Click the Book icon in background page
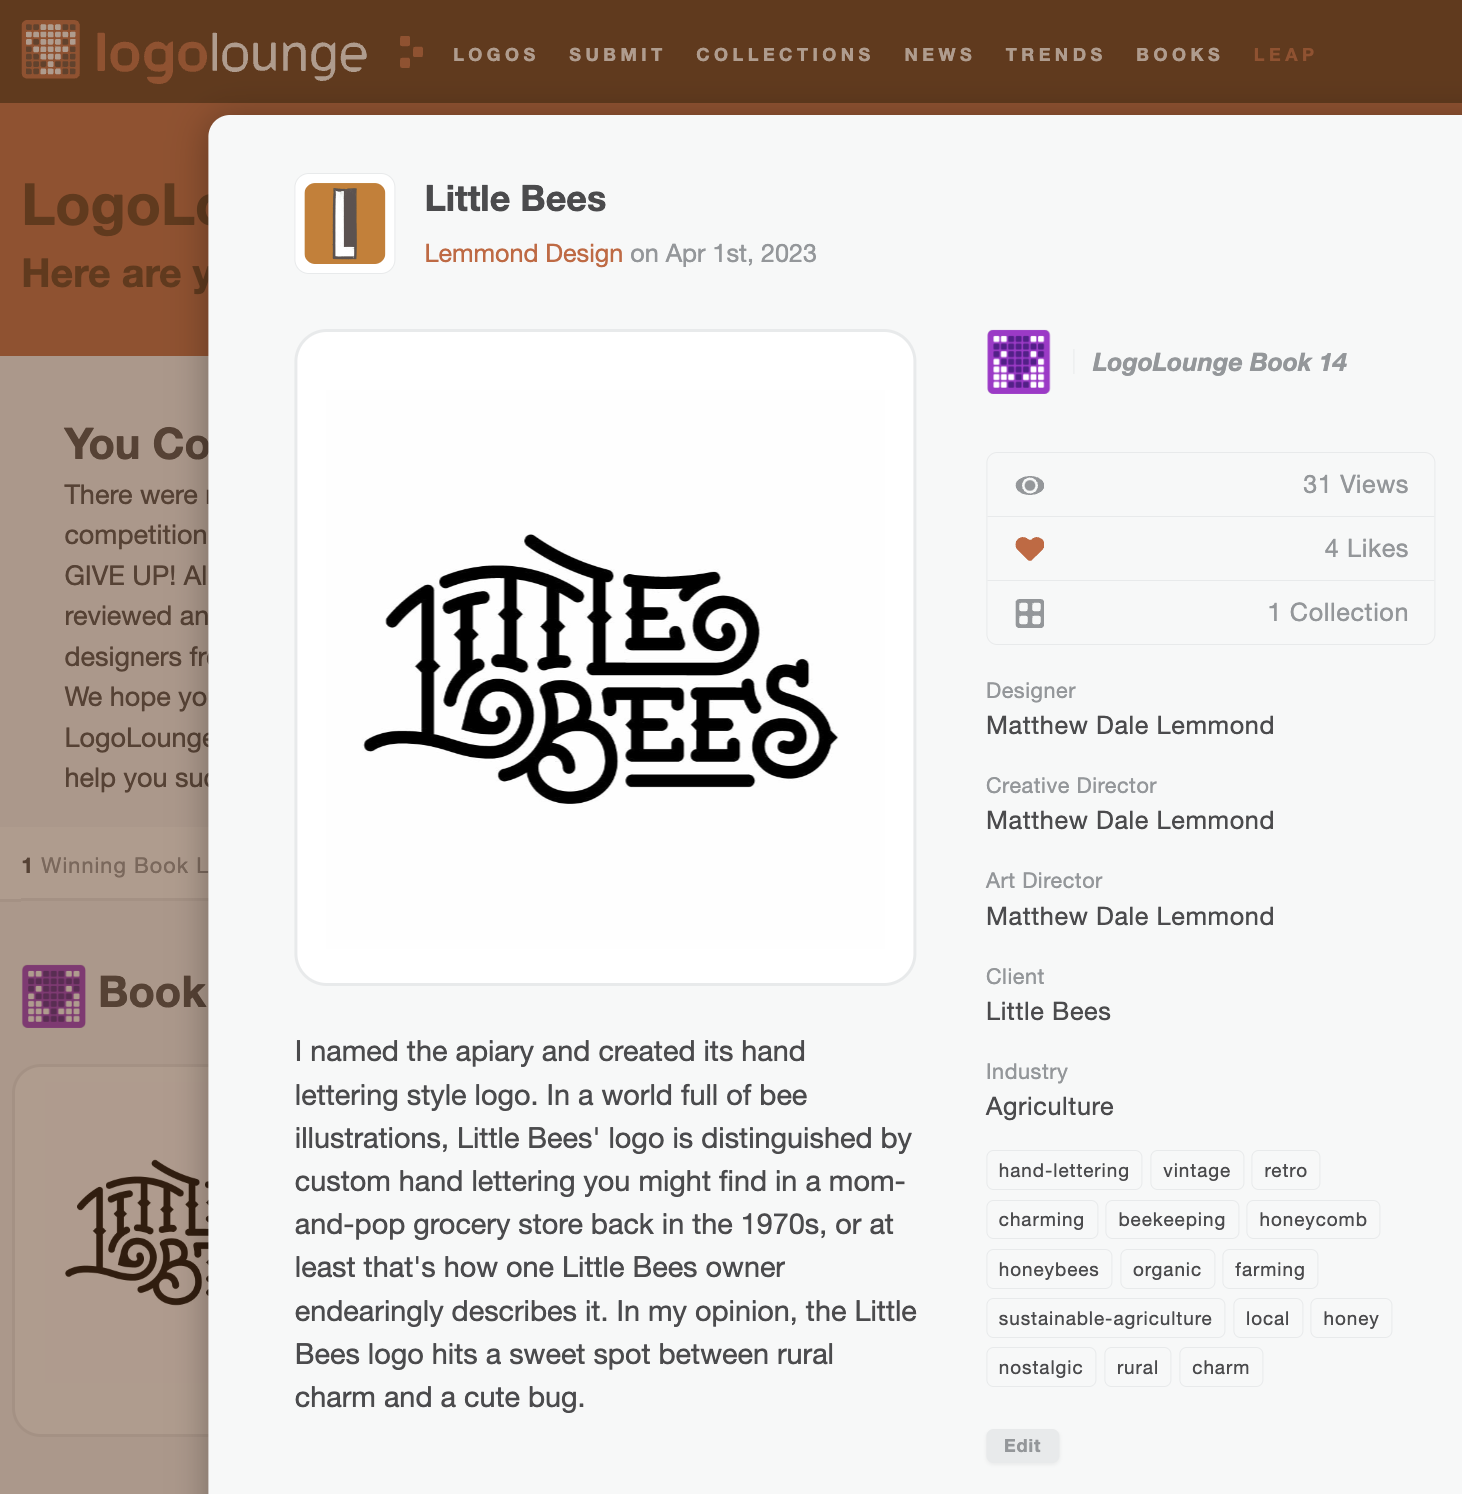Viewport: 1462px width, 1494px height. tap(54, 996)
